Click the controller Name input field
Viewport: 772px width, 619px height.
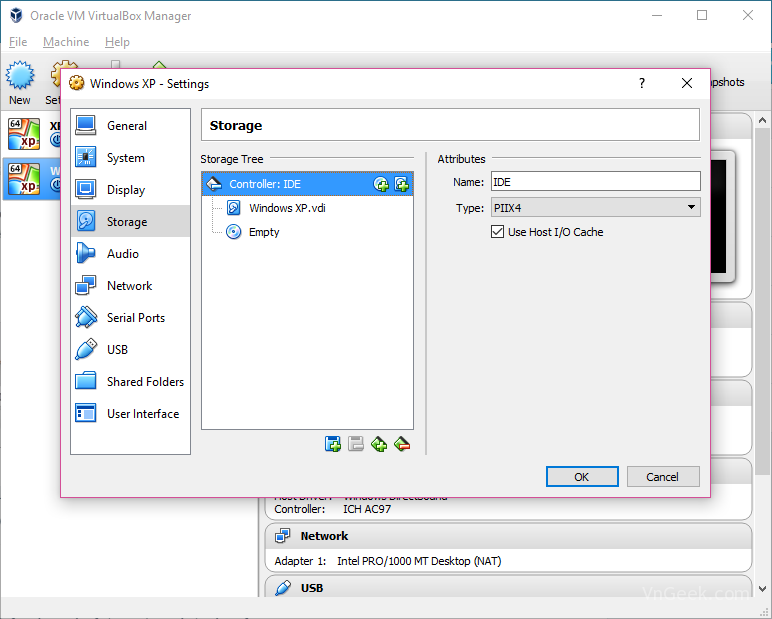pos(595,181)
